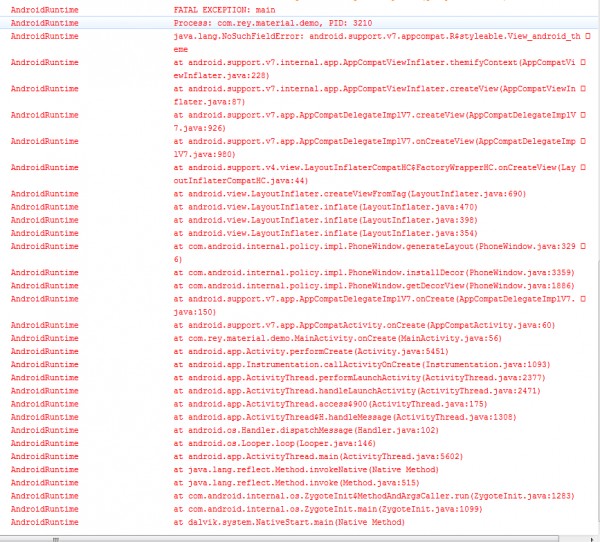The height and width of the screenshot is (542, 600).
Task: Select the ActivityThread.handleLaunchActivity line
Action: 357,391
